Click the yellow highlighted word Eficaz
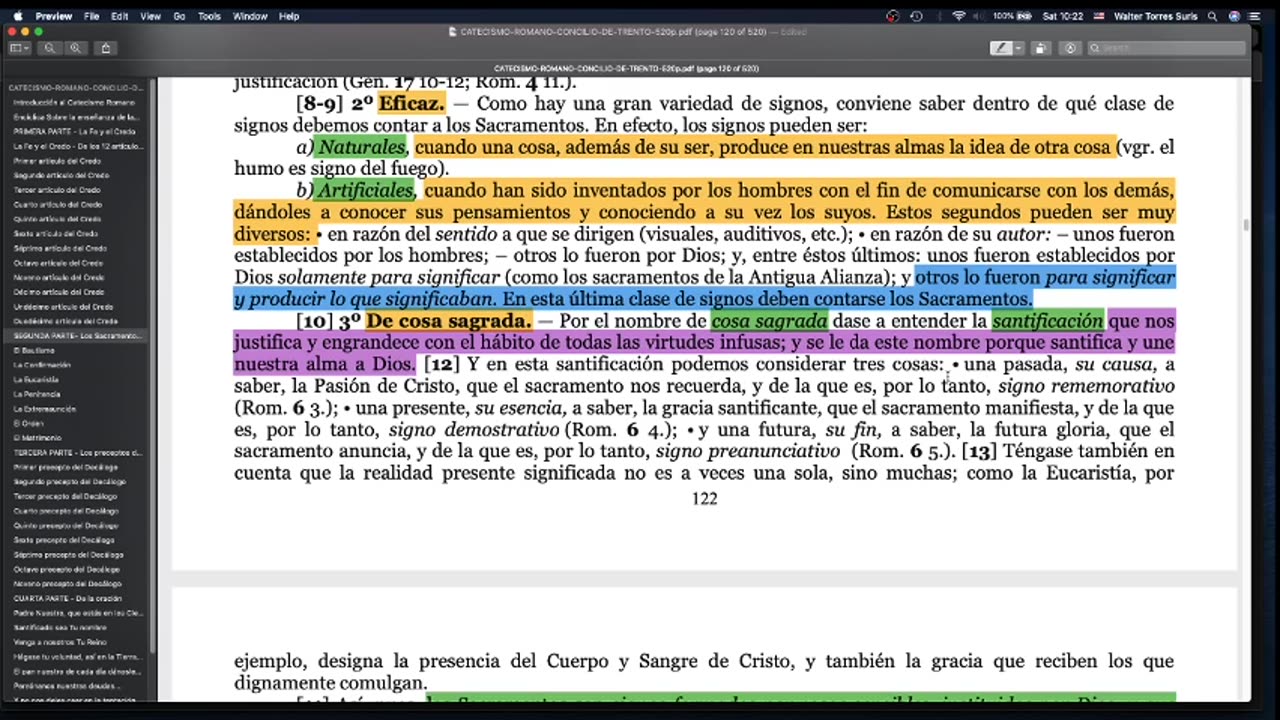 click(x=411, y=103)
